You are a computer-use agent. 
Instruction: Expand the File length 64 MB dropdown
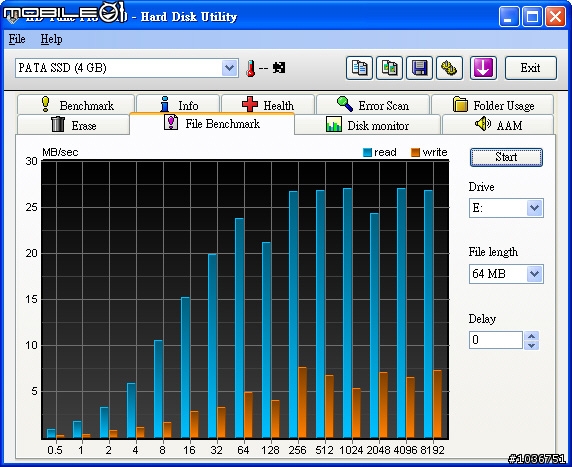click(x=534, y=274)
